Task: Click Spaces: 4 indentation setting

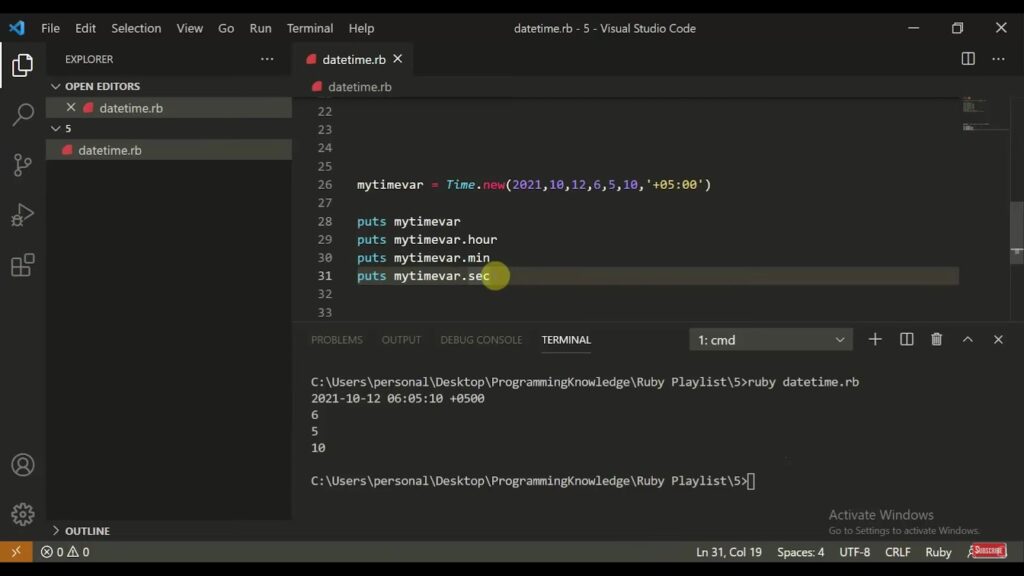Action: point(800,552)
